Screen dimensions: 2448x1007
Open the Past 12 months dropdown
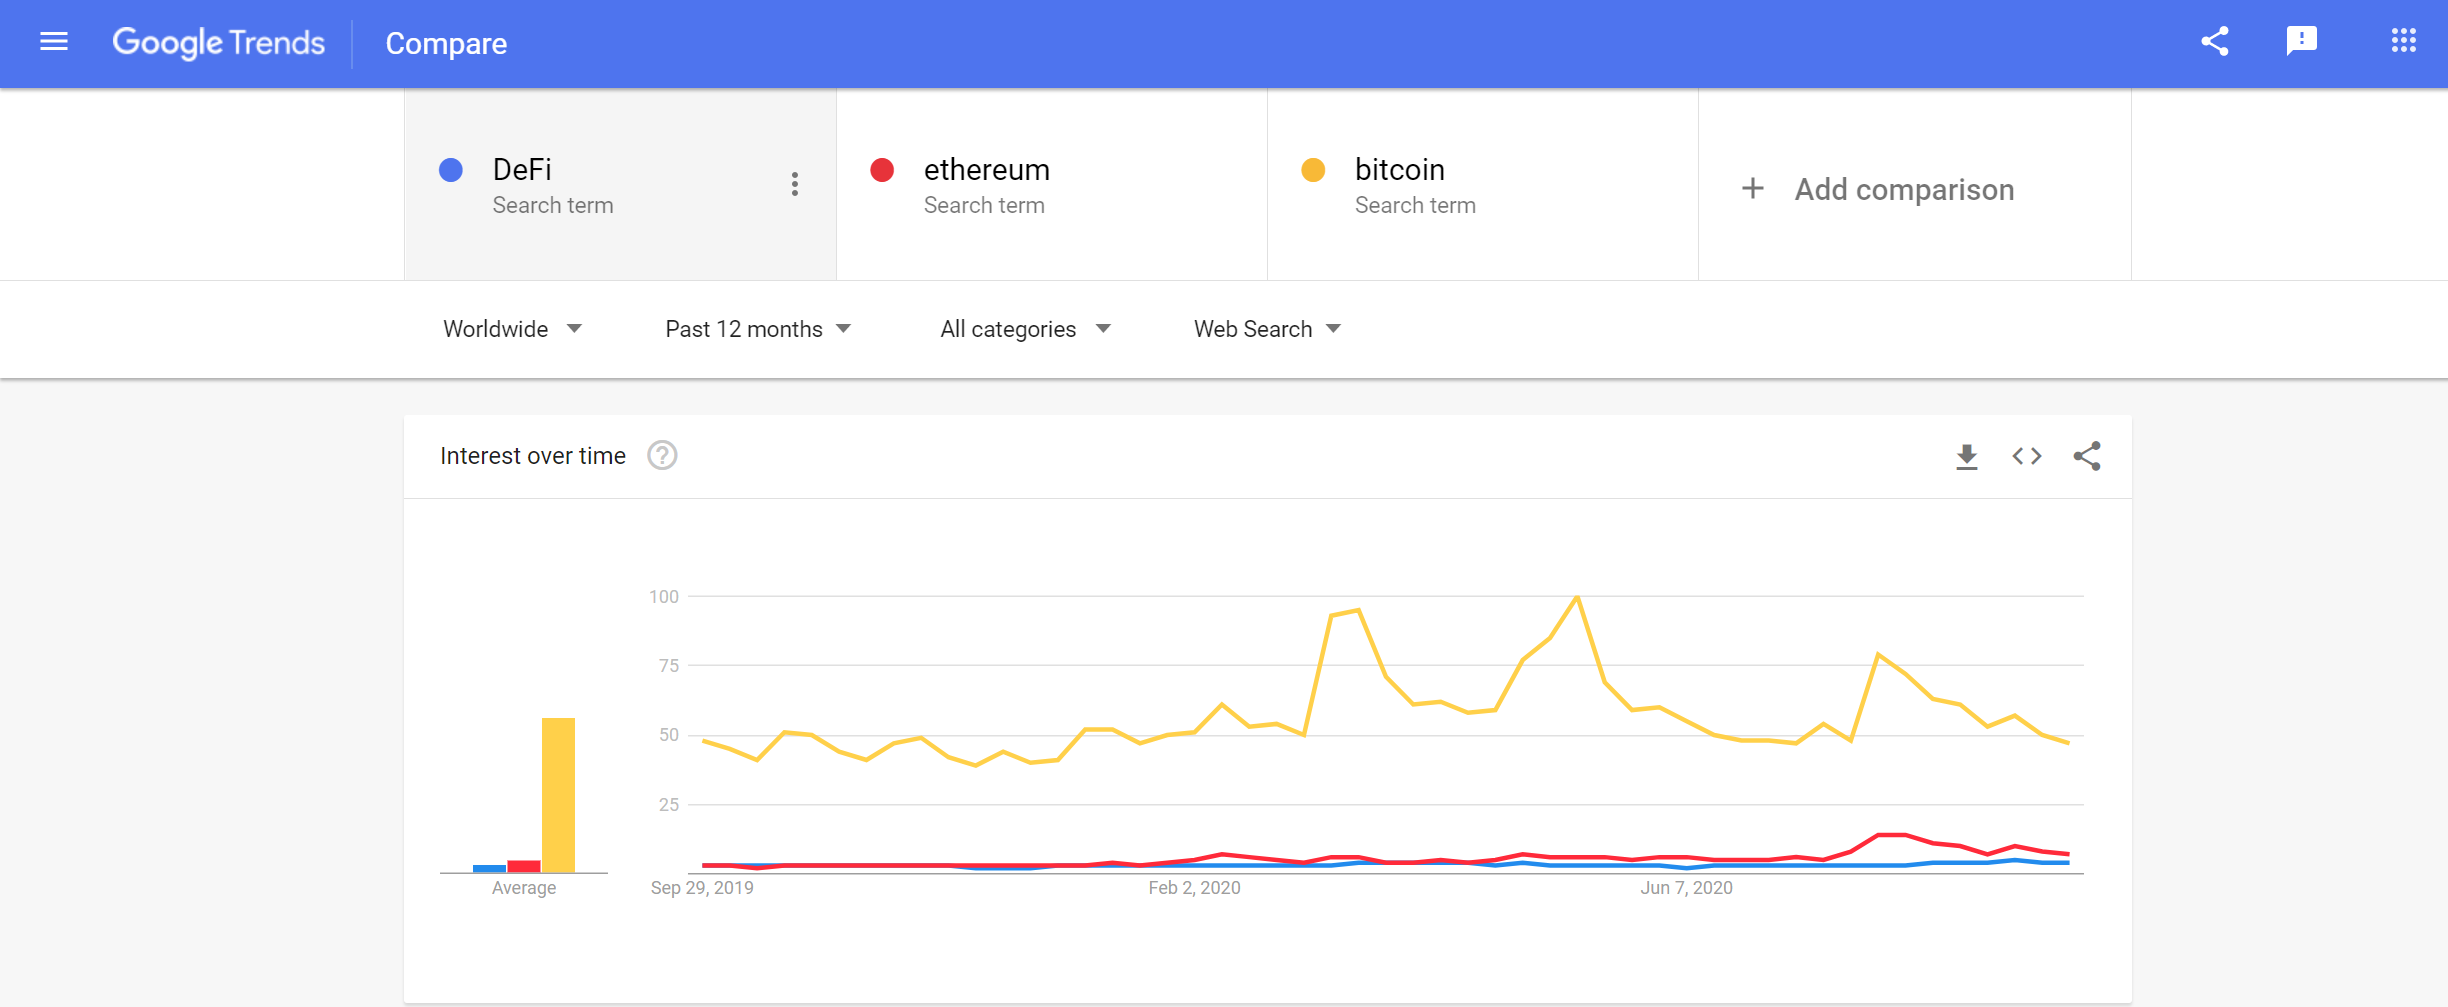[x=757, y=329]
